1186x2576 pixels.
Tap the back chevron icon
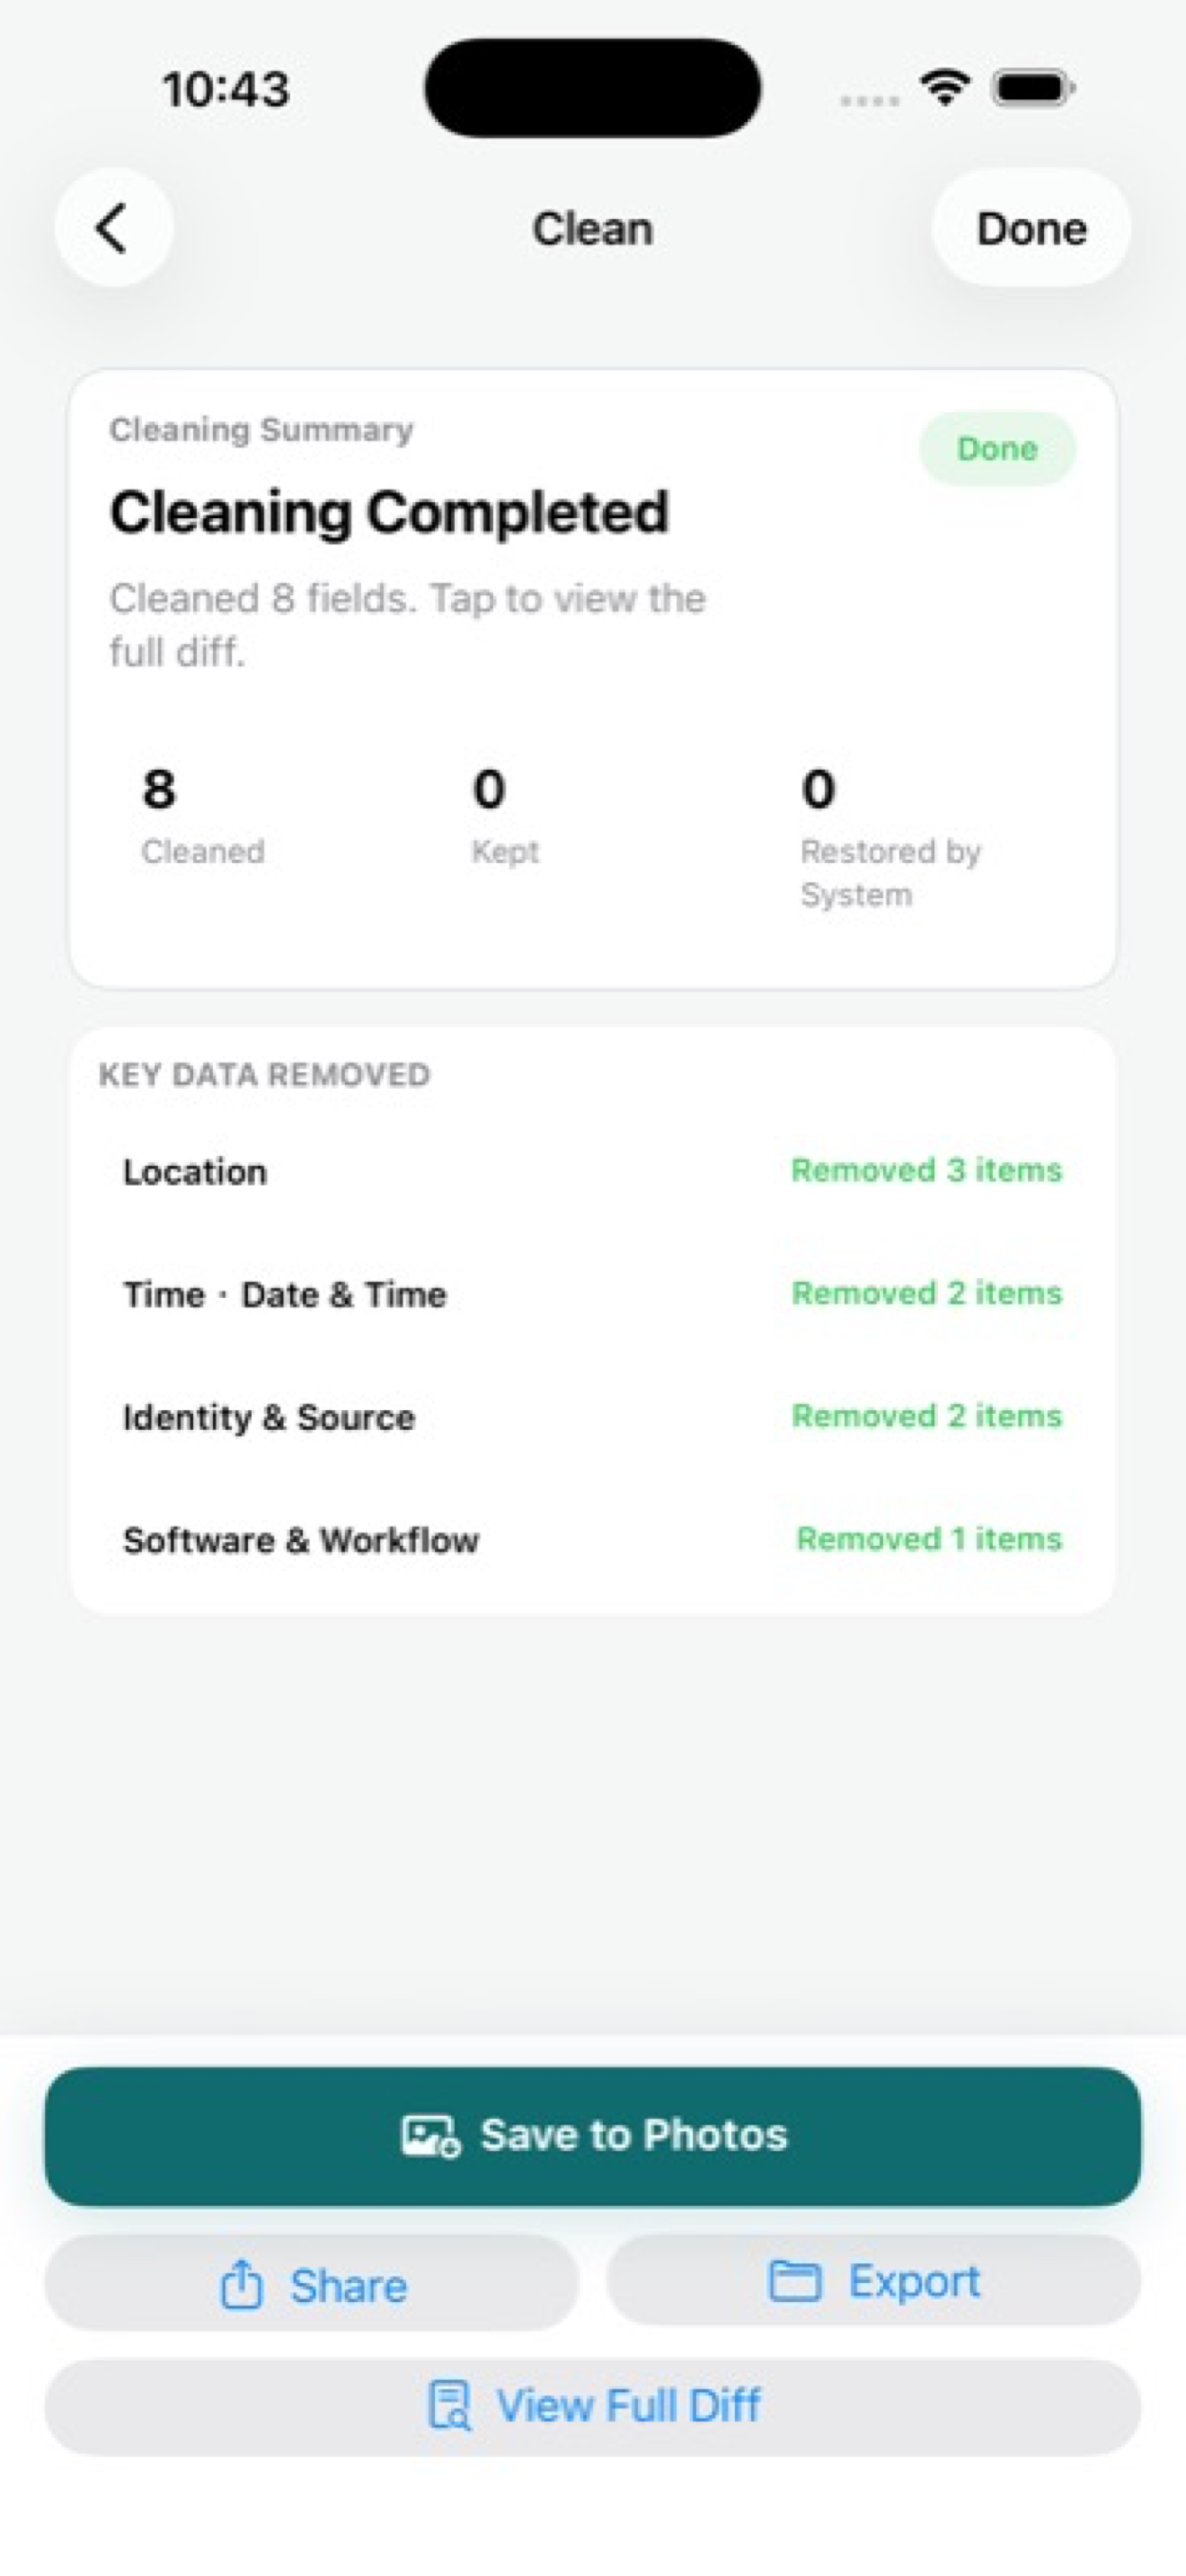(x=112, y=228)
